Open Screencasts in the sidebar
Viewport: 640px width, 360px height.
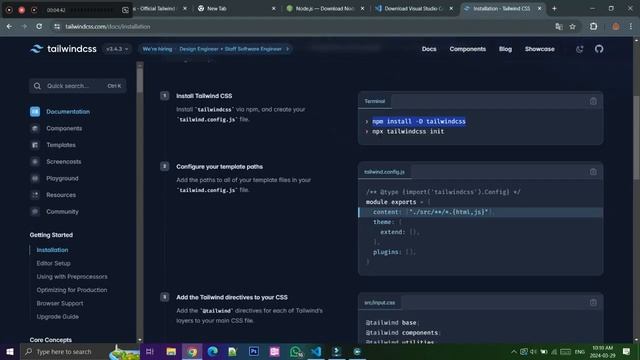pos(56,162)
